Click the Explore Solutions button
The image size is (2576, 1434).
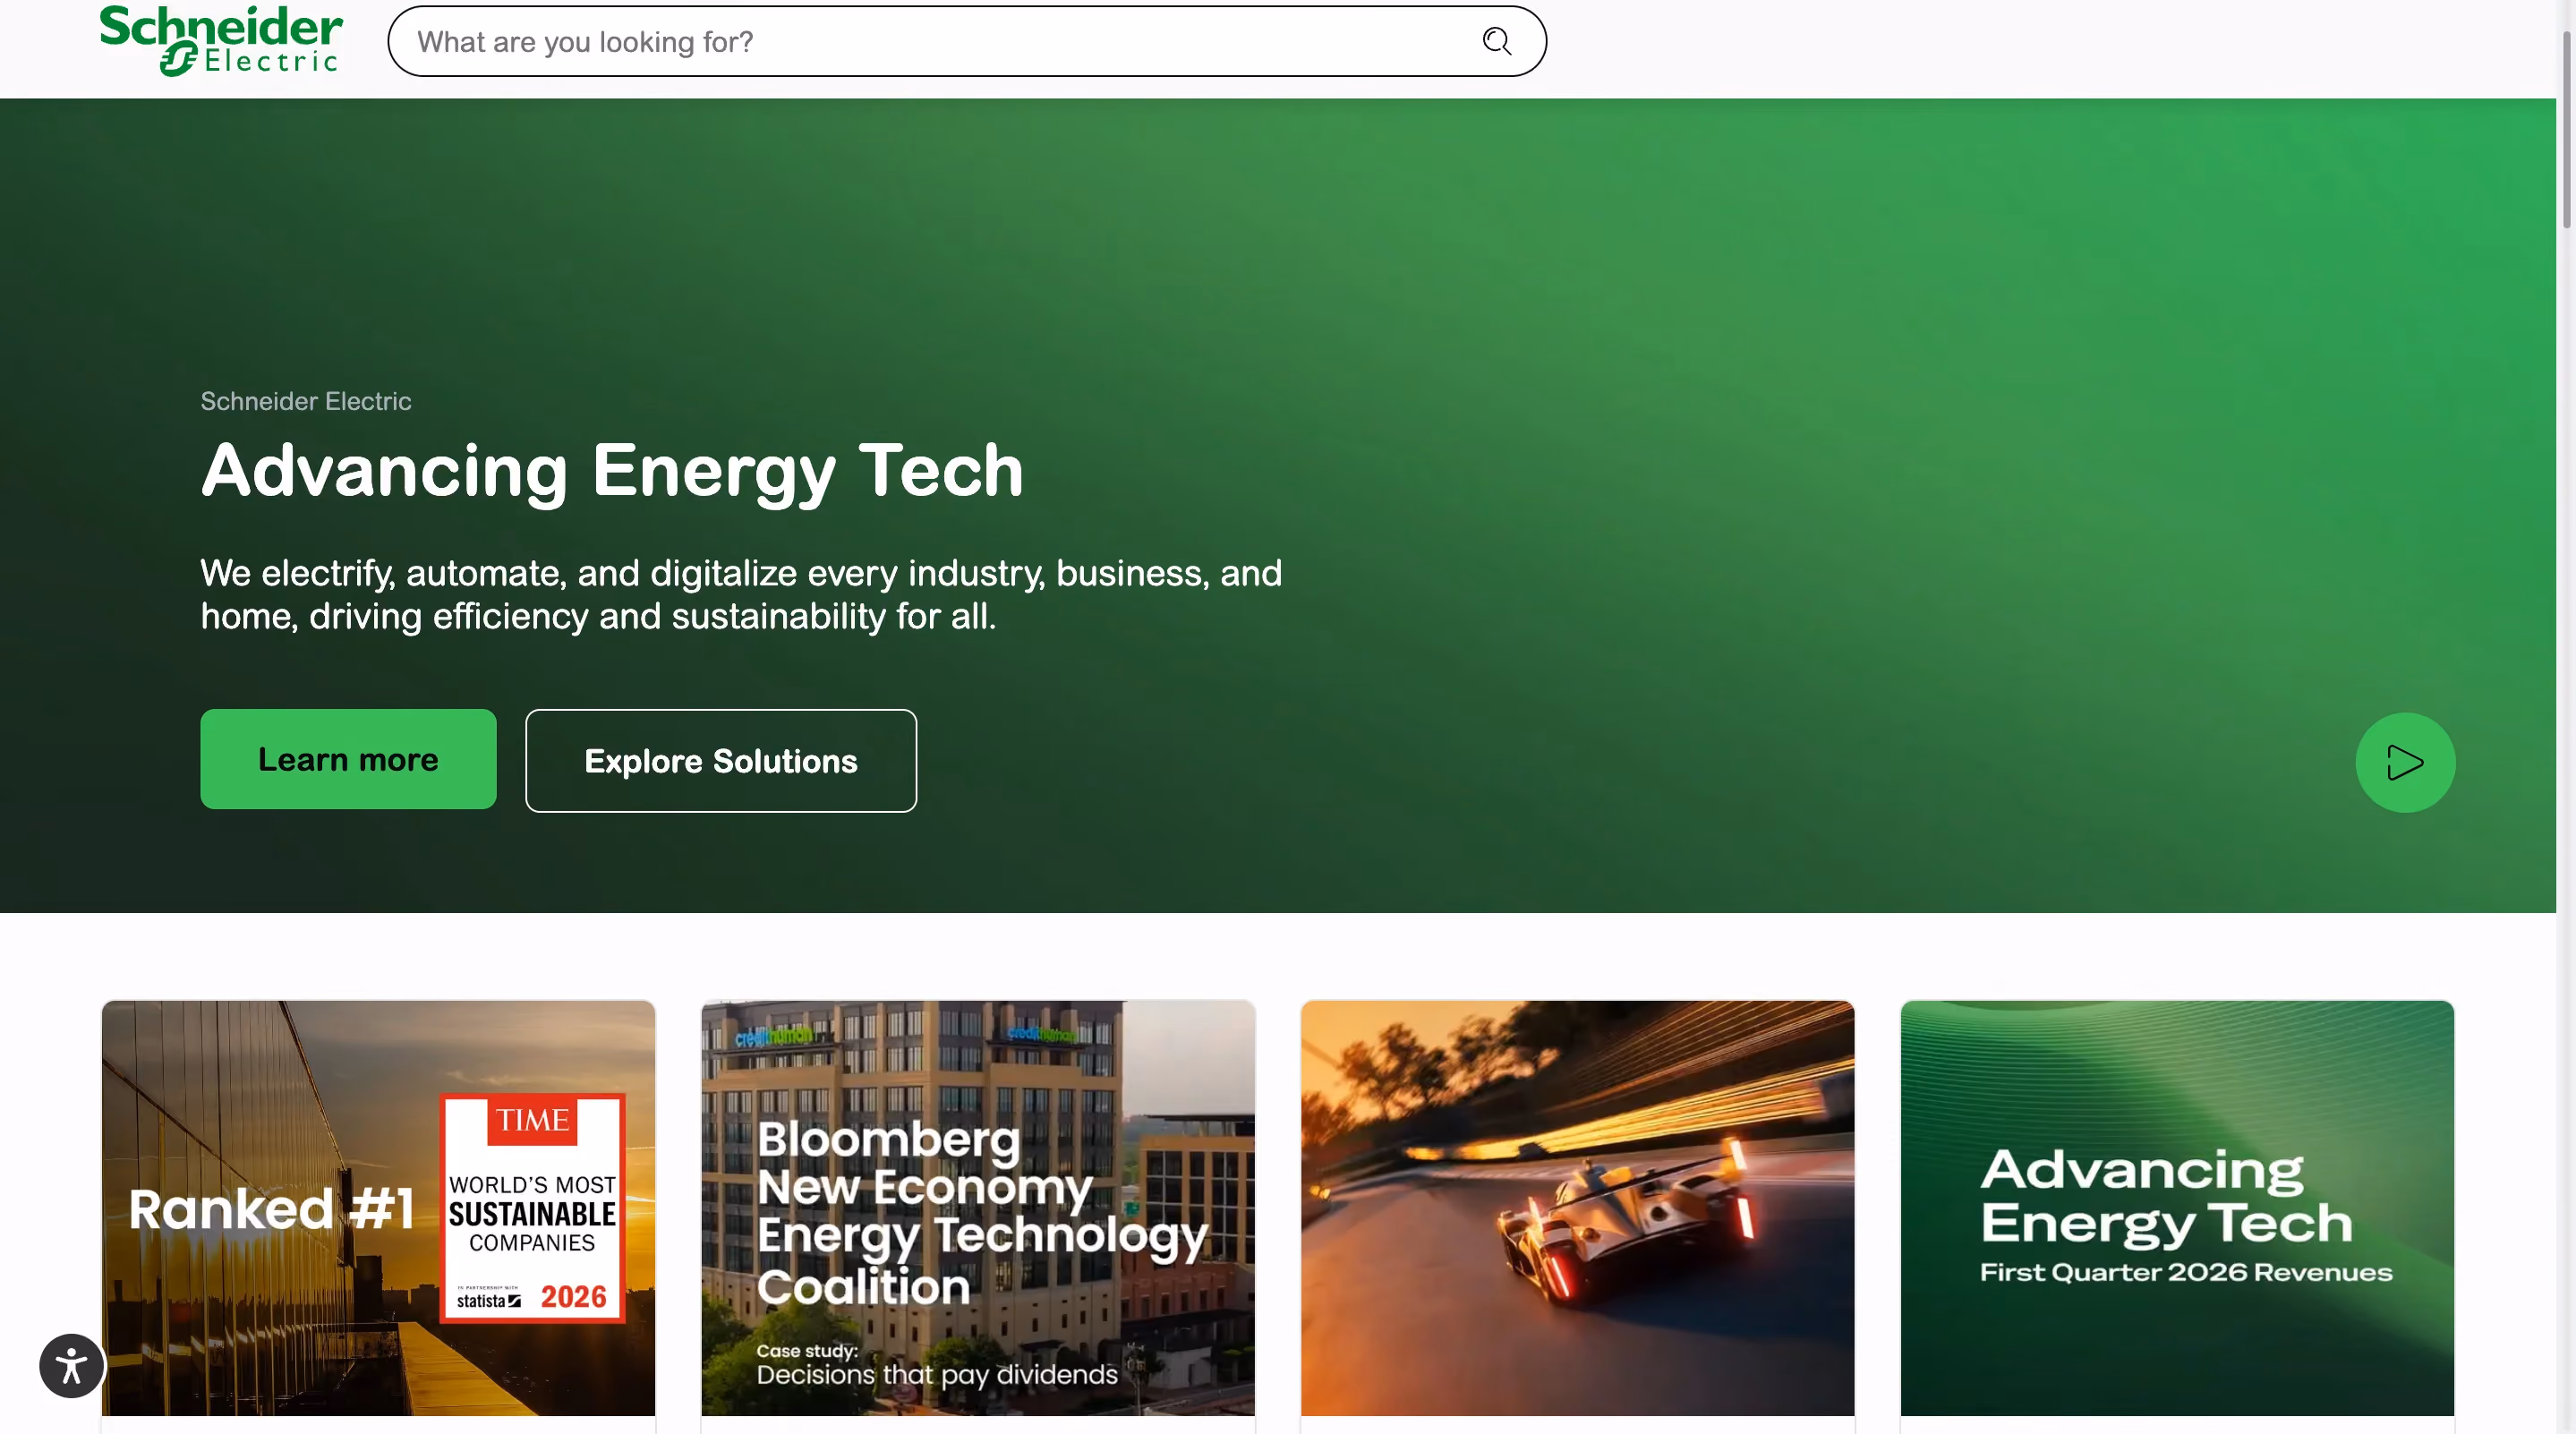720,761
